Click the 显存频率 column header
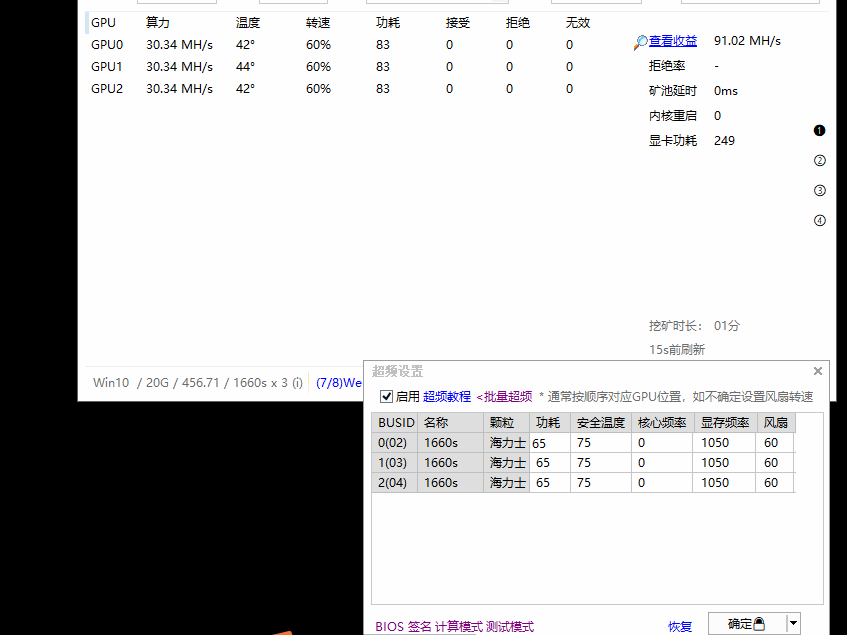Viewport: 847px width, 635px height. coord(724,423)
